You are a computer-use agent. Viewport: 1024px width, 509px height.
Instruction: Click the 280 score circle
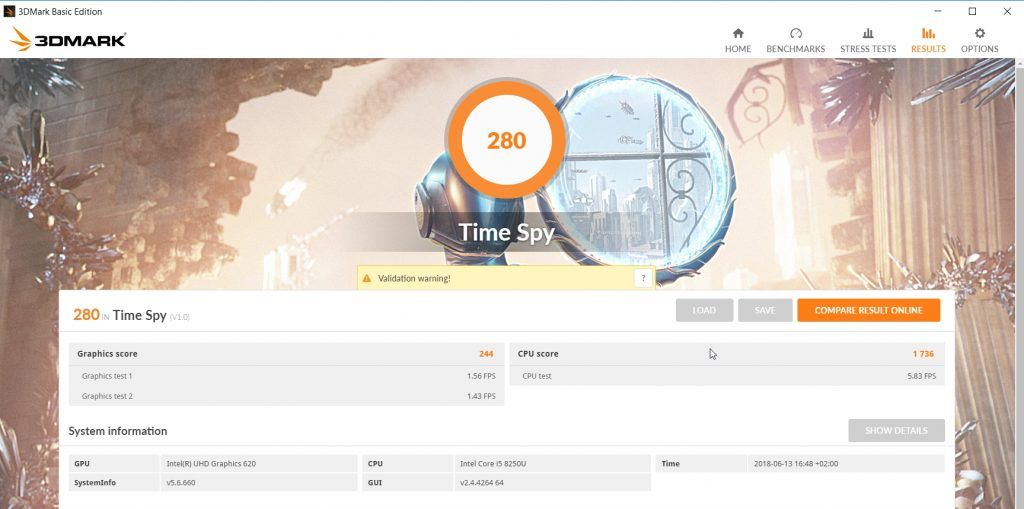point(507,140)
